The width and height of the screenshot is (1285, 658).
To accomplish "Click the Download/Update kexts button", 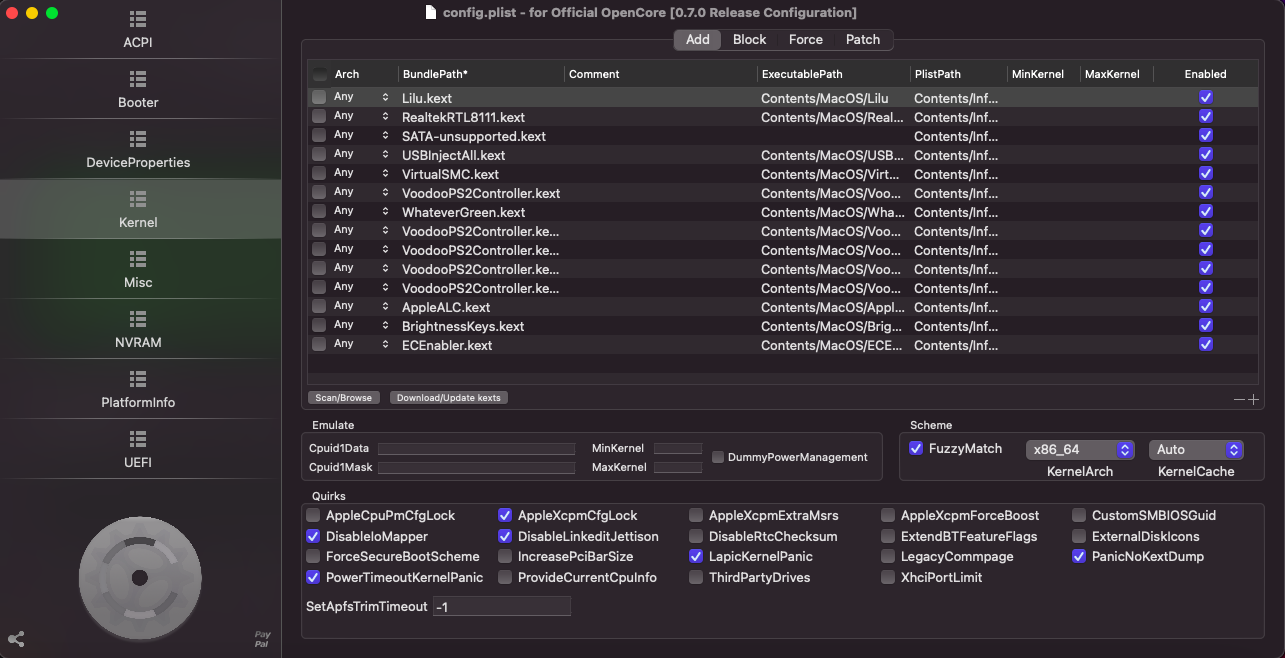I will pyautogui.click(x=448, y=398).
